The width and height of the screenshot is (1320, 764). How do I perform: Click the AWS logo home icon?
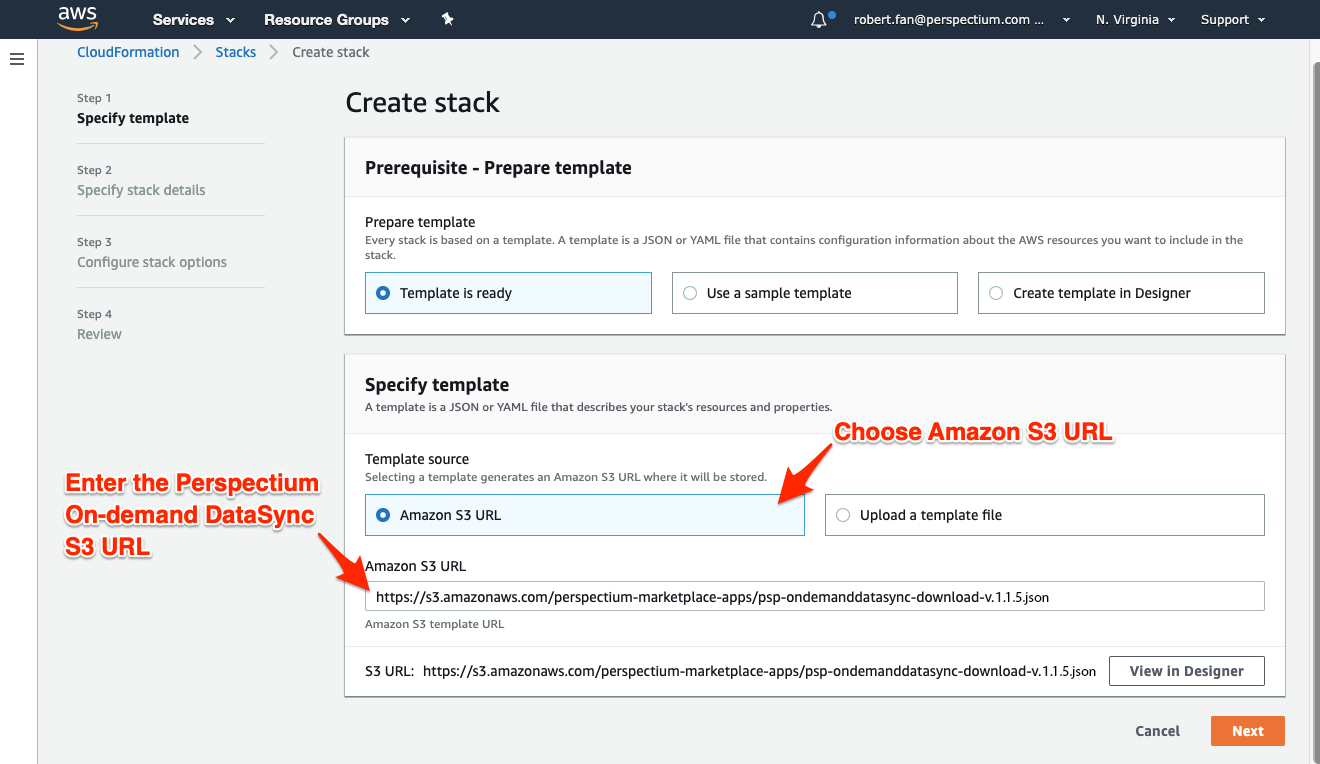click(77, 19)
